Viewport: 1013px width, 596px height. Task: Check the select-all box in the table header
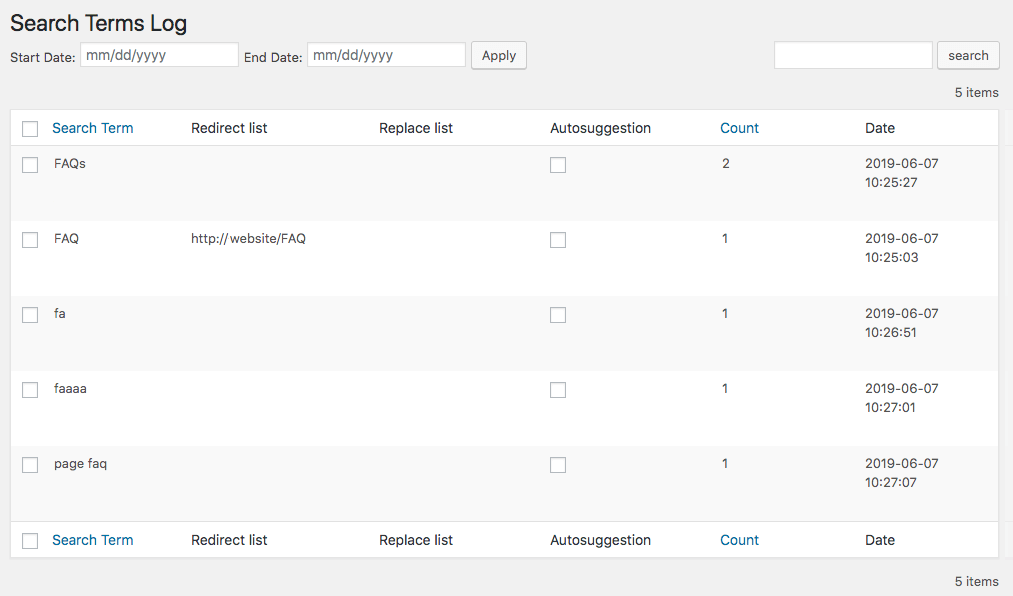[x=30, y=129]
